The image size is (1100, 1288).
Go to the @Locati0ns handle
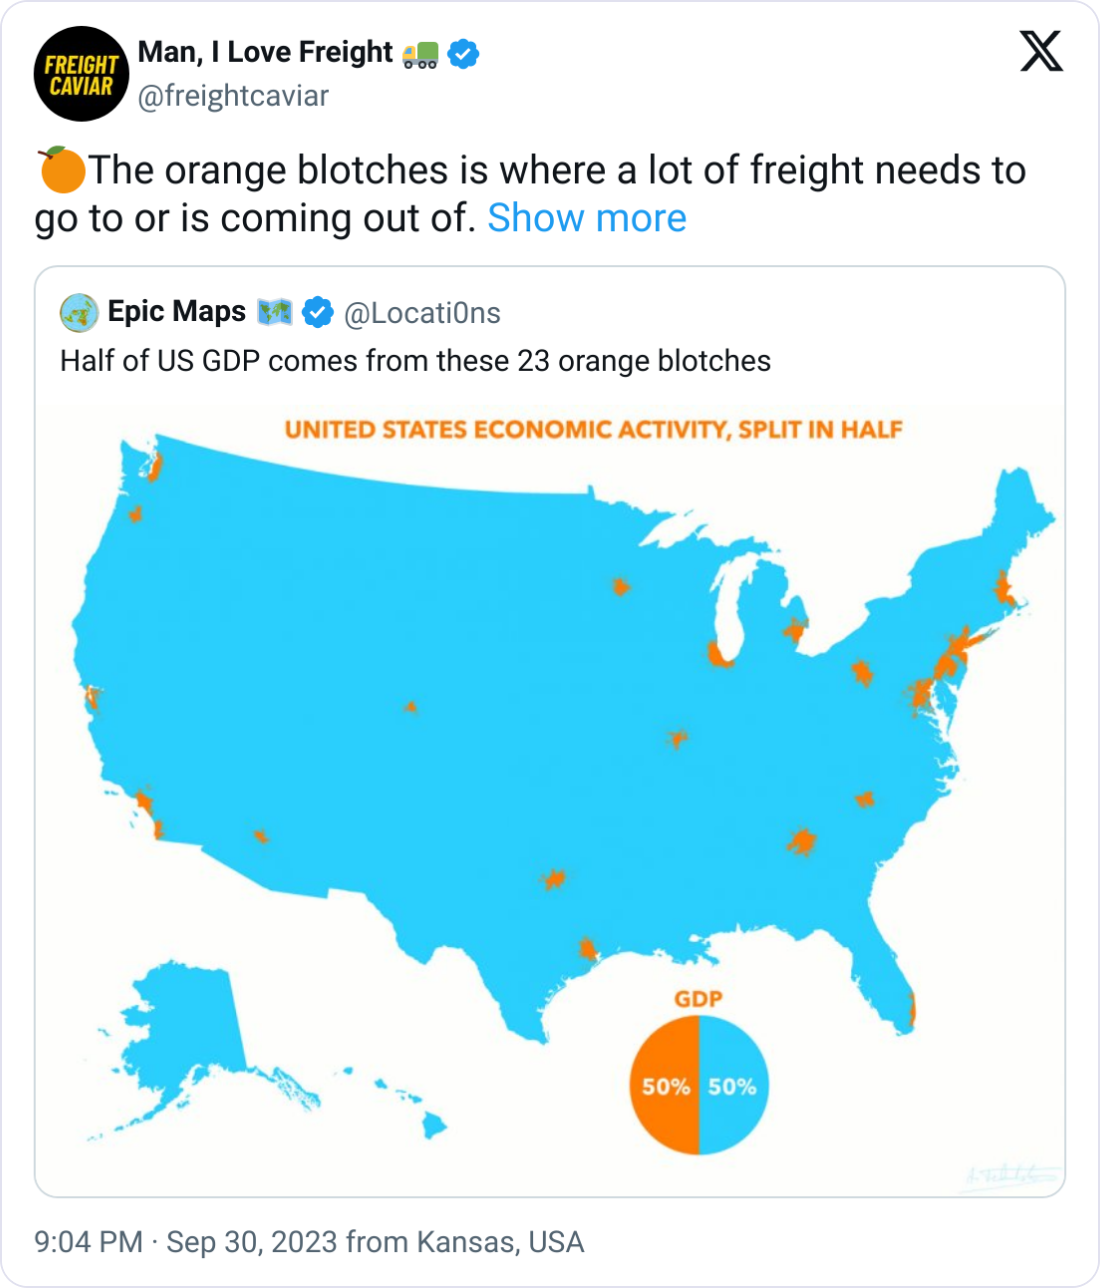[x=422, y=313]
